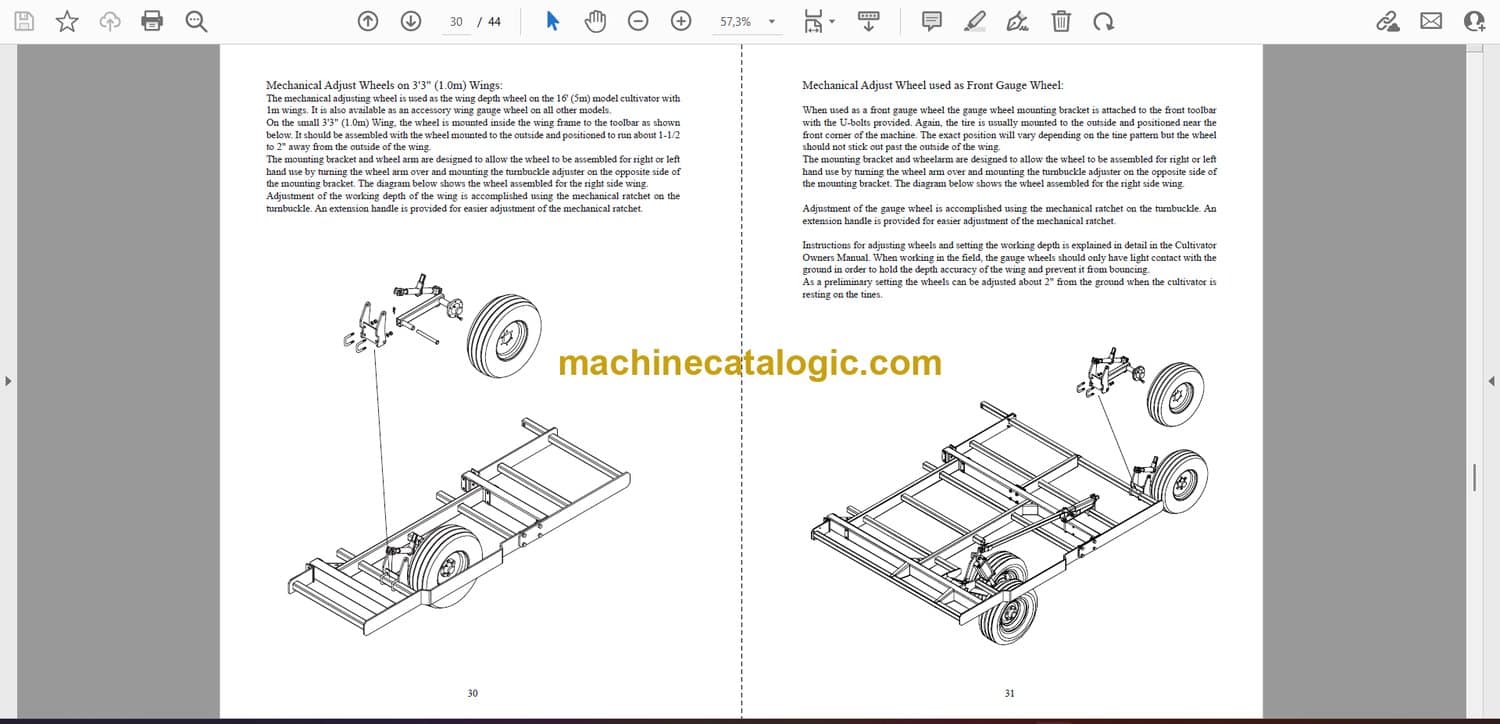Activate the hand pan tool
This screenshot has width=1500, height=724.
pyautogui.click(x=596, y=21)
